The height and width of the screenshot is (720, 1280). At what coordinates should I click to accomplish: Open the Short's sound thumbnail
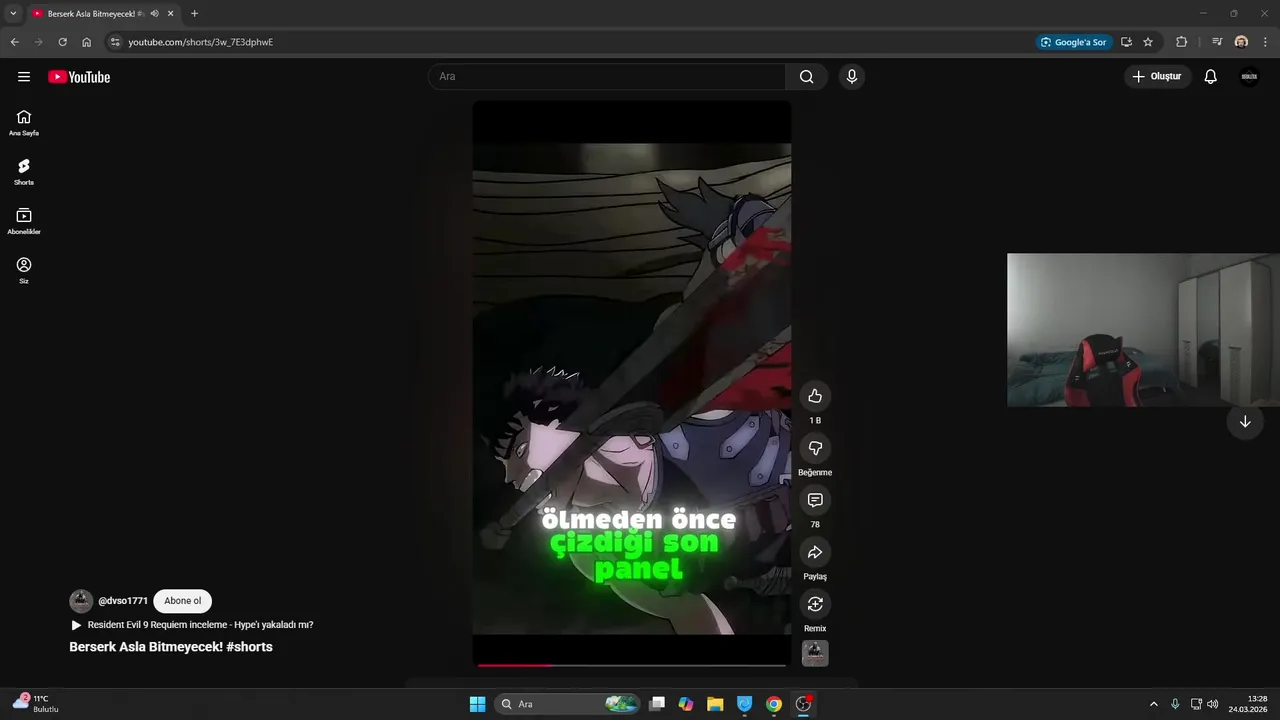[x=815, y=653]
